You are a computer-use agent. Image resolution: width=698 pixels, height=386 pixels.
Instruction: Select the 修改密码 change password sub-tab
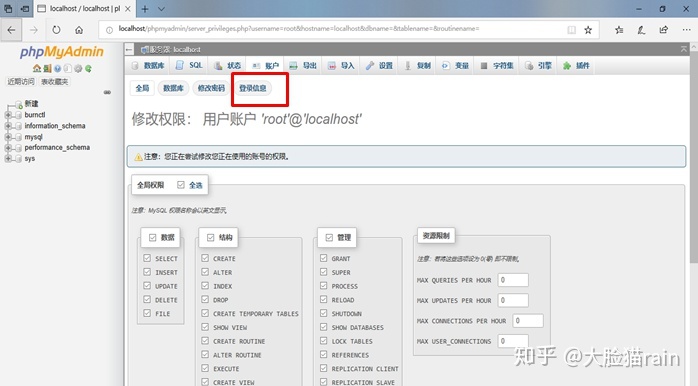211,88
